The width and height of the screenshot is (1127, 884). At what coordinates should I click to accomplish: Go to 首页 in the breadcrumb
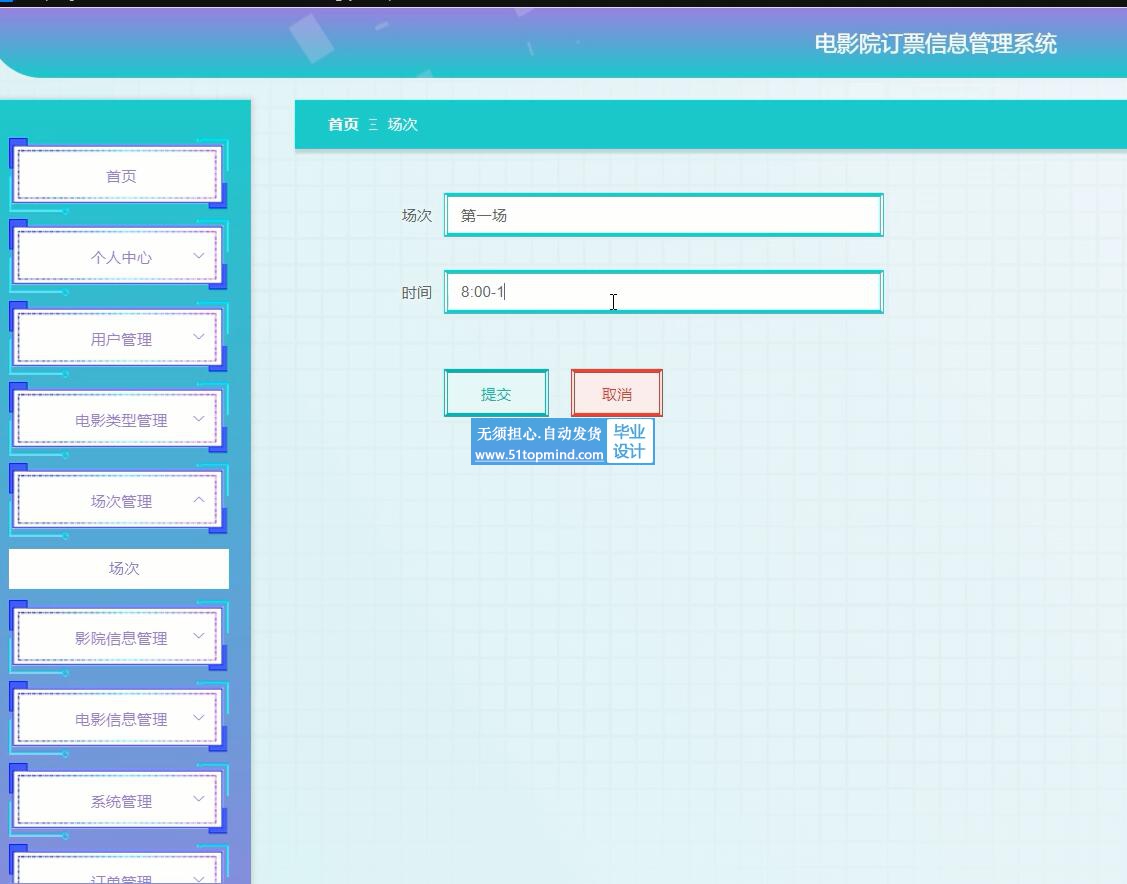coord(343,124)
